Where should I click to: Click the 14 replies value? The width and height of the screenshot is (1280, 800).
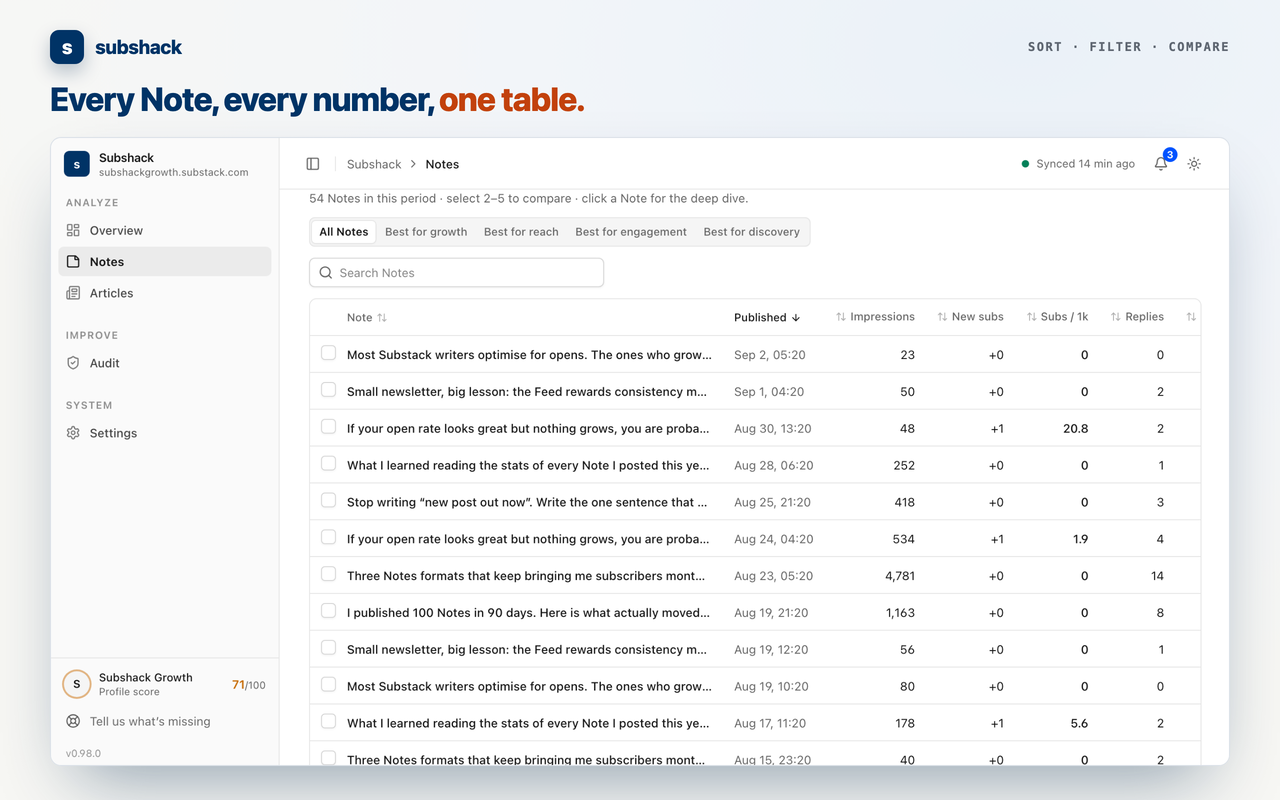tap(1157, 576)
